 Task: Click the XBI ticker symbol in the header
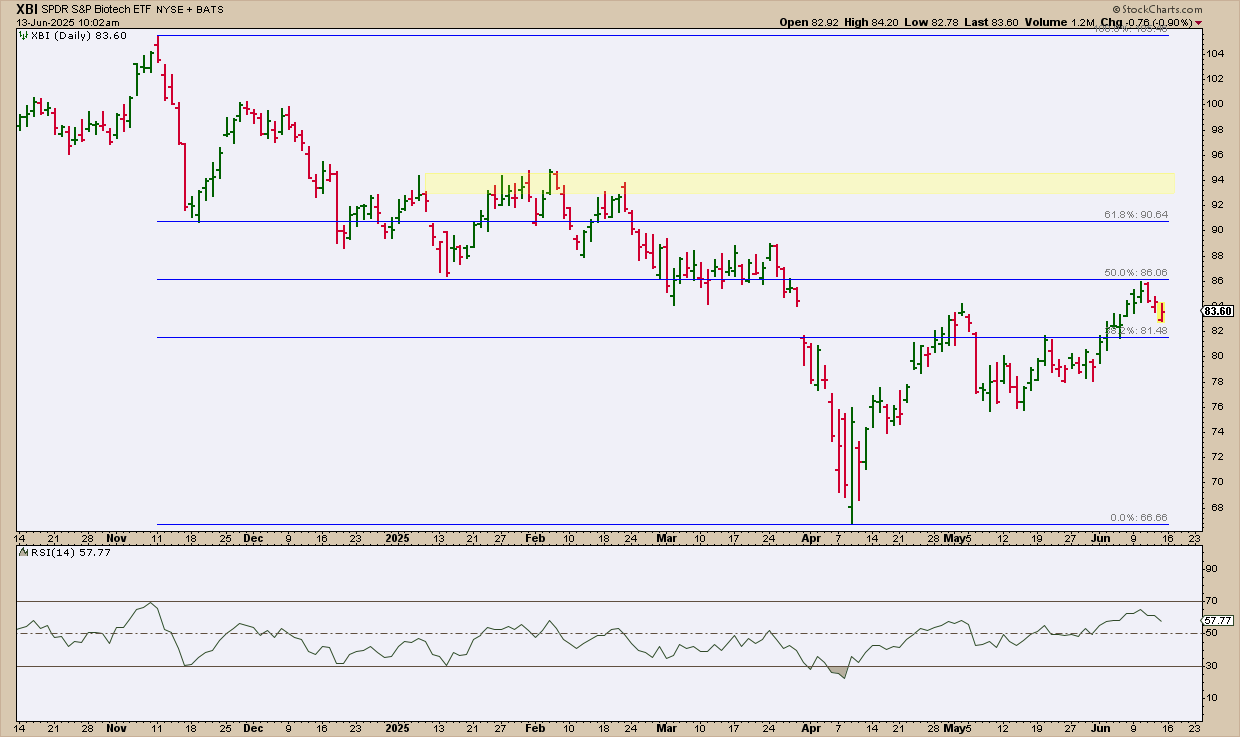click(28, 8)
